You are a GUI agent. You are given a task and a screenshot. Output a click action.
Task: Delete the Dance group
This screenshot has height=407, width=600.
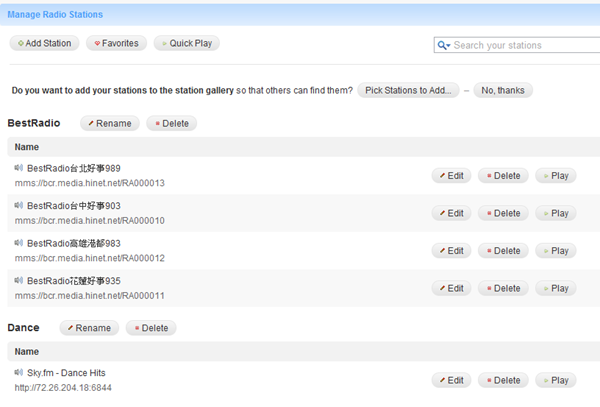pos(151,328)
